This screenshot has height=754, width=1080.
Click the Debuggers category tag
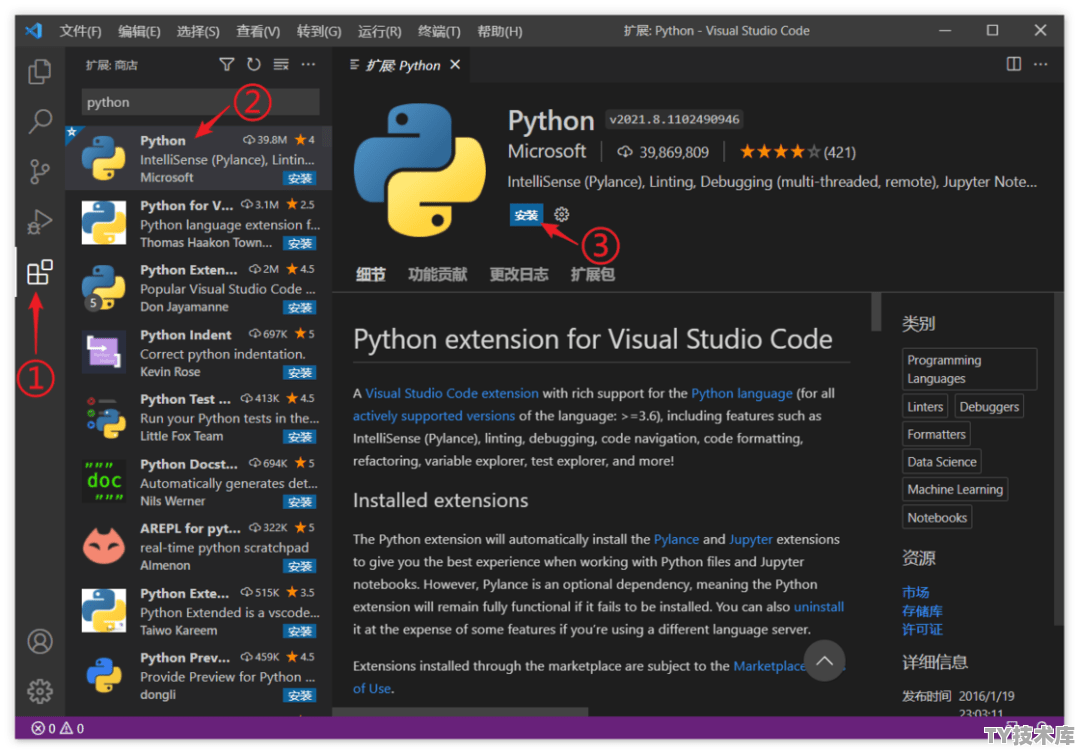[x=989, y=406]
